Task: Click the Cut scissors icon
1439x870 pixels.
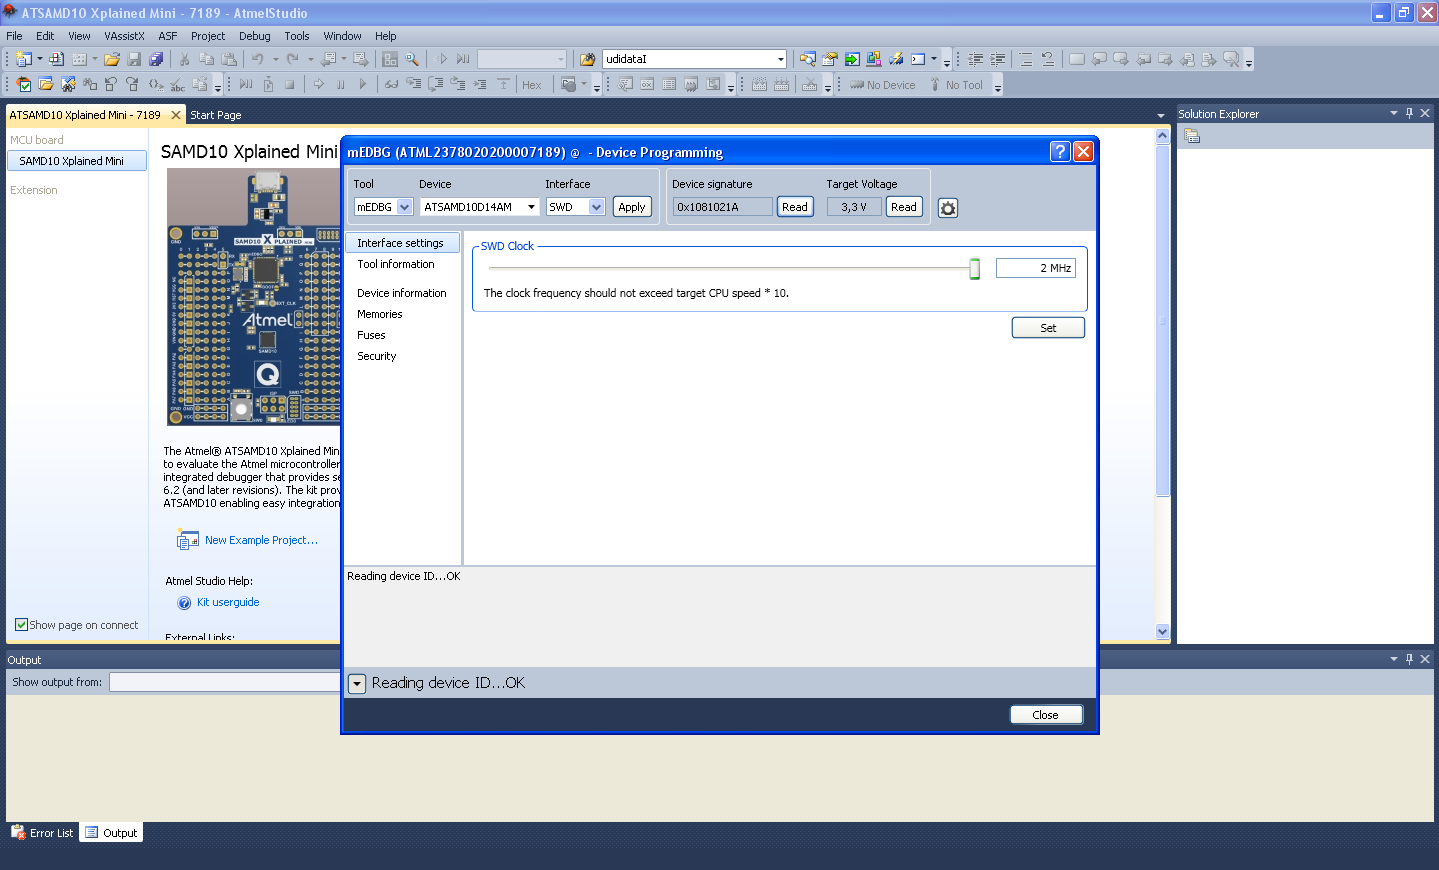Action: pos(184,59)
